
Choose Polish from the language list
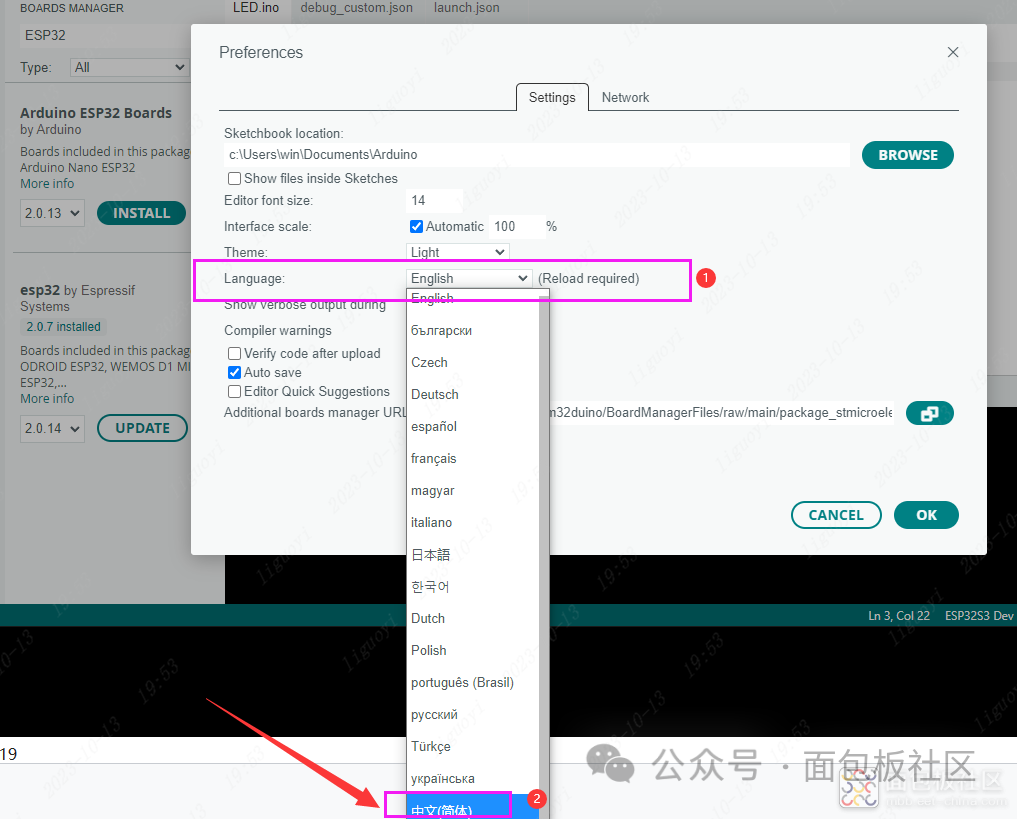[x=473, y=650]
